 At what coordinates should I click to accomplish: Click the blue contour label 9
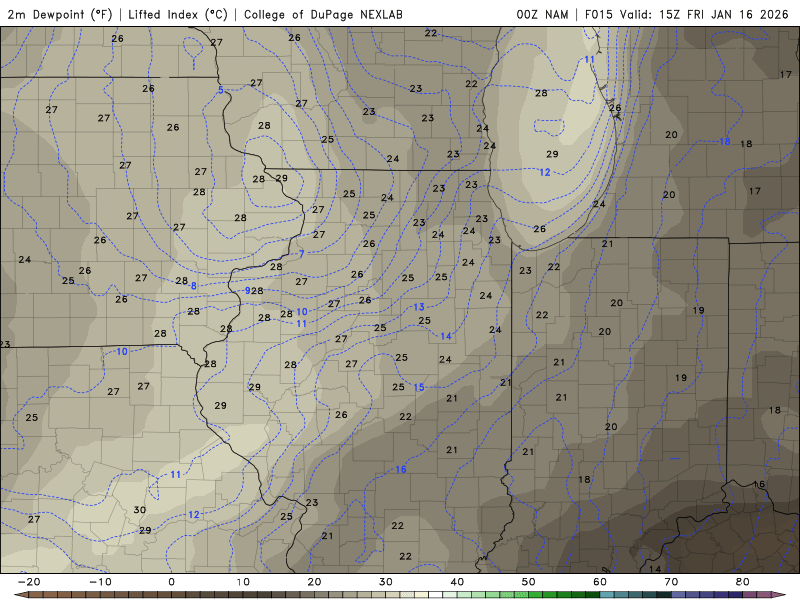point(247,290)
